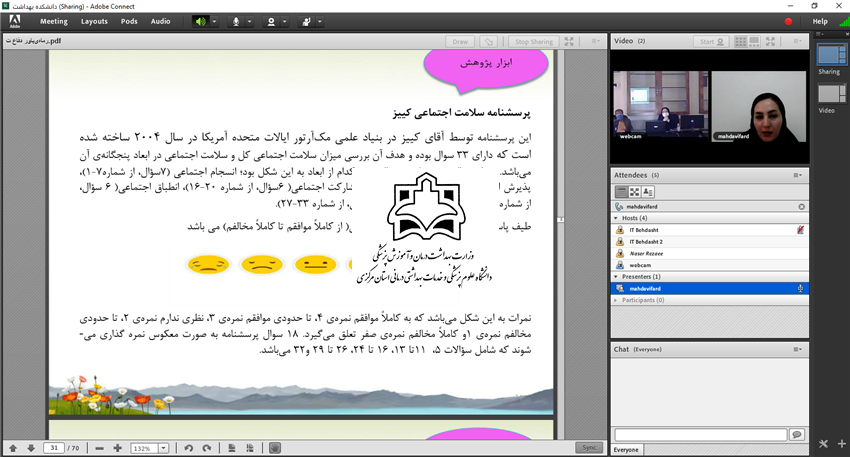Switch Video pod to grid view
Viewport: 850px width, 457px height.
740,41
